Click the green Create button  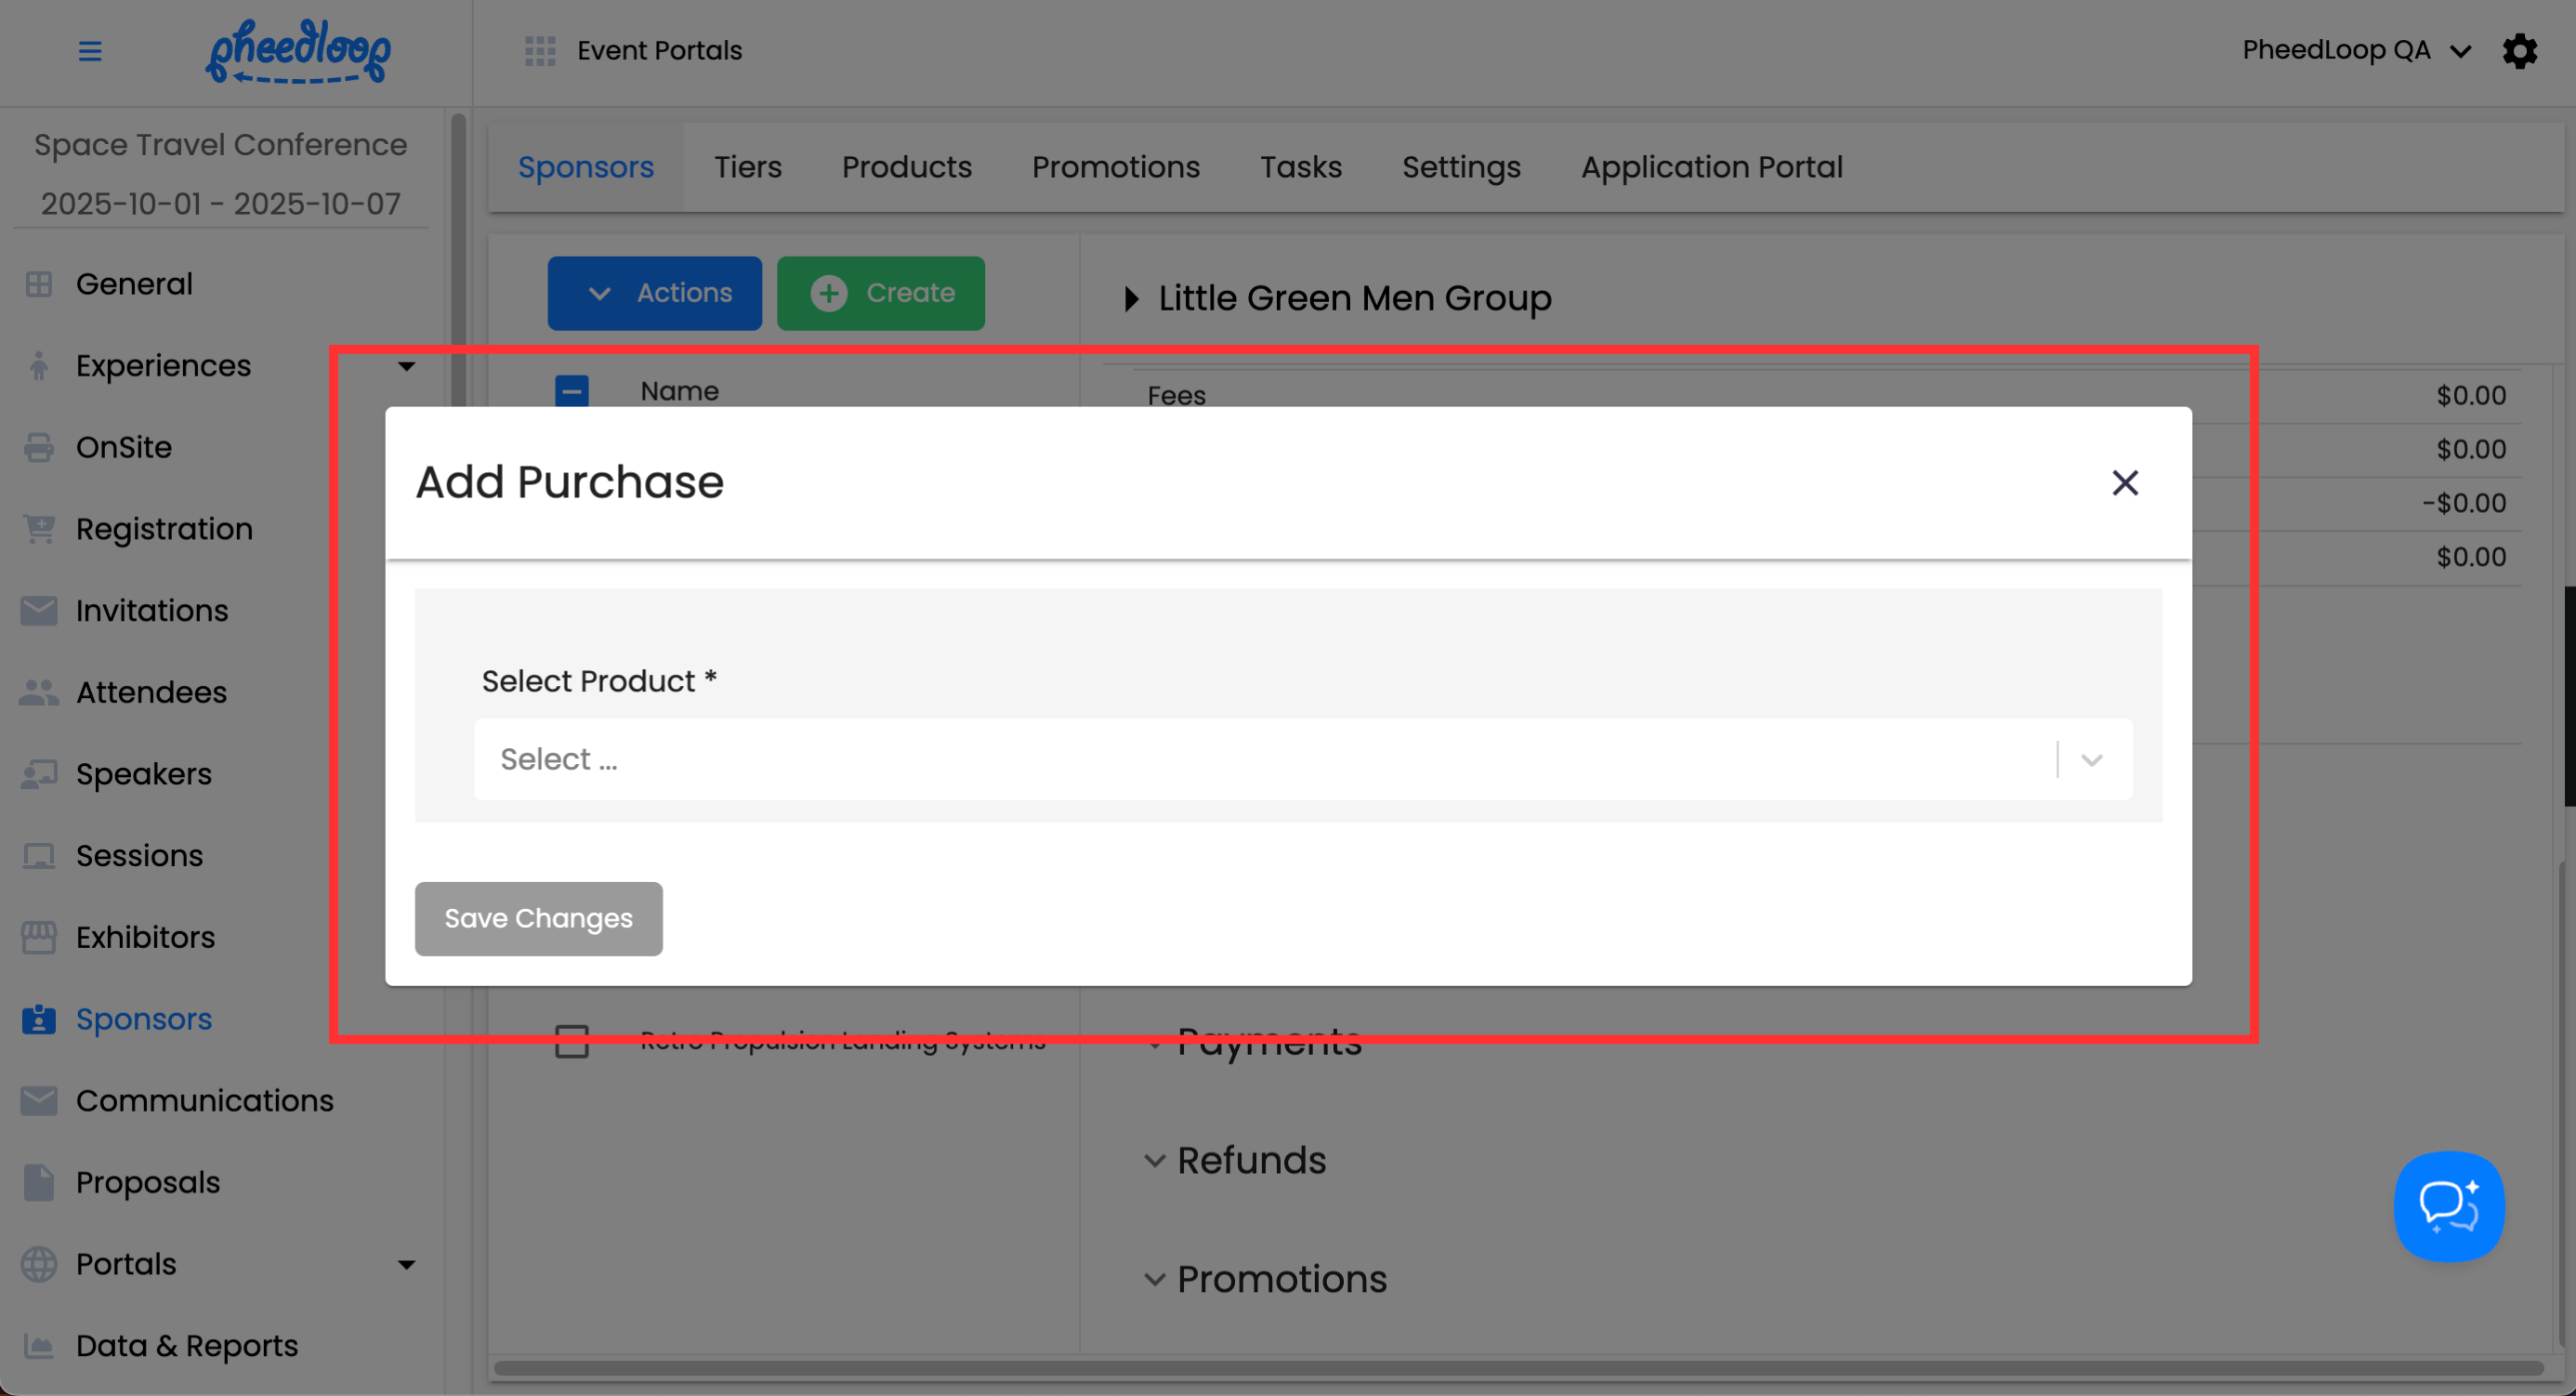click(x=880, y=293)
